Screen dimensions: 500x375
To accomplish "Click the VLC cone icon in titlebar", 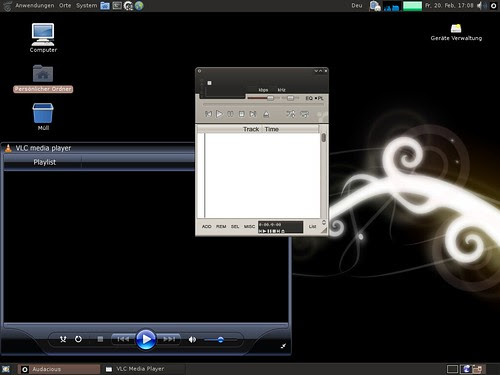I will (x=8, y=148).
